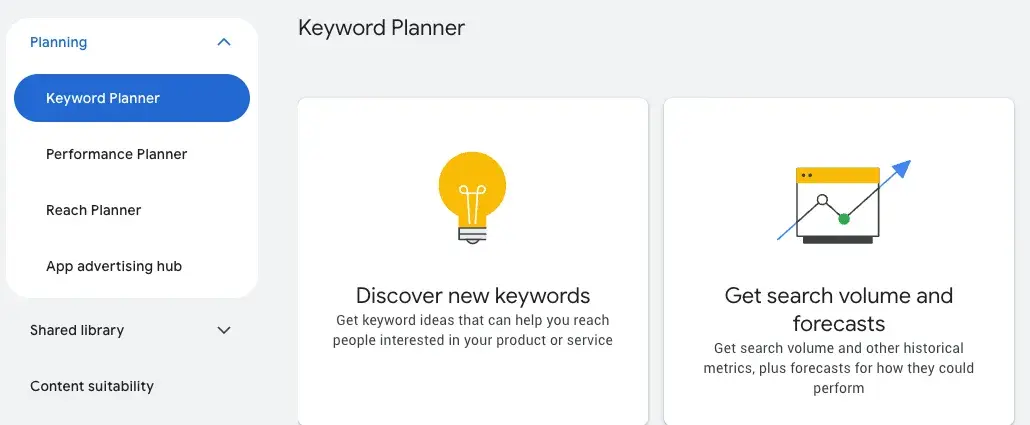The image size is (1030, 425).
Task: Click the yellow window bar of forecast graphic
Action: click(x=838, y=175)
